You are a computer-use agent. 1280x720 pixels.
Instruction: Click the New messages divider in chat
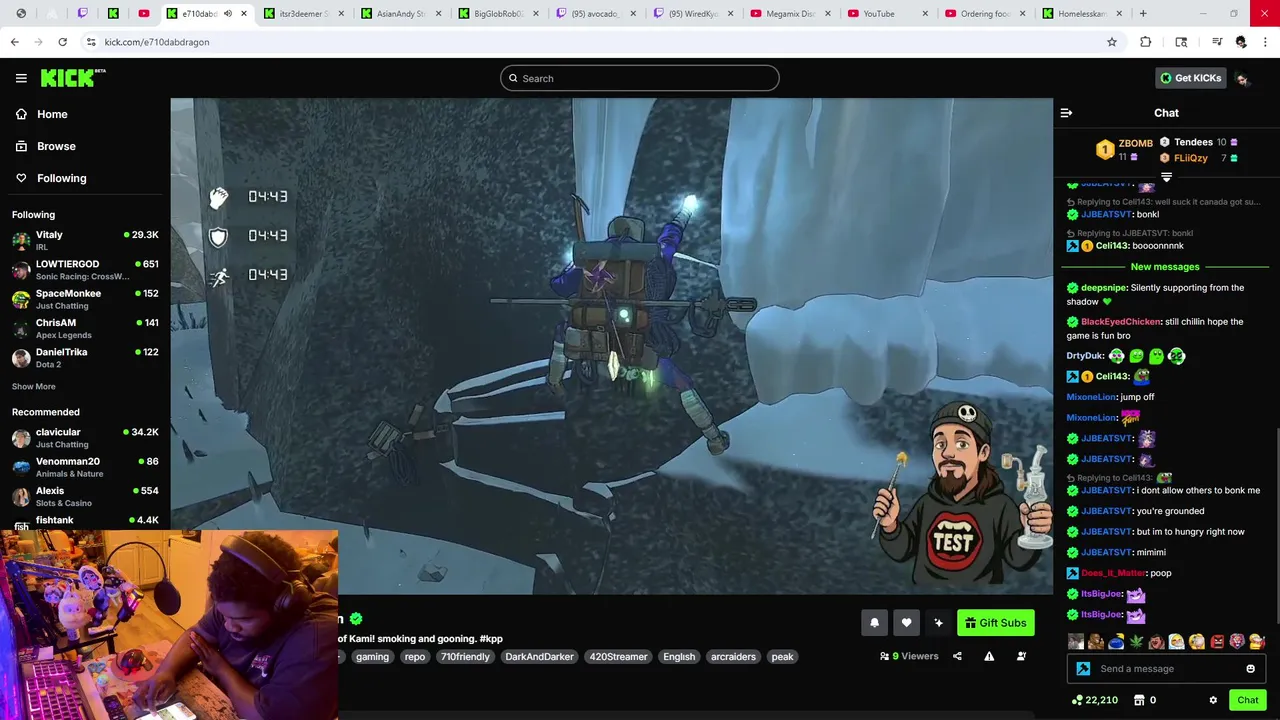coord(1165,267)
